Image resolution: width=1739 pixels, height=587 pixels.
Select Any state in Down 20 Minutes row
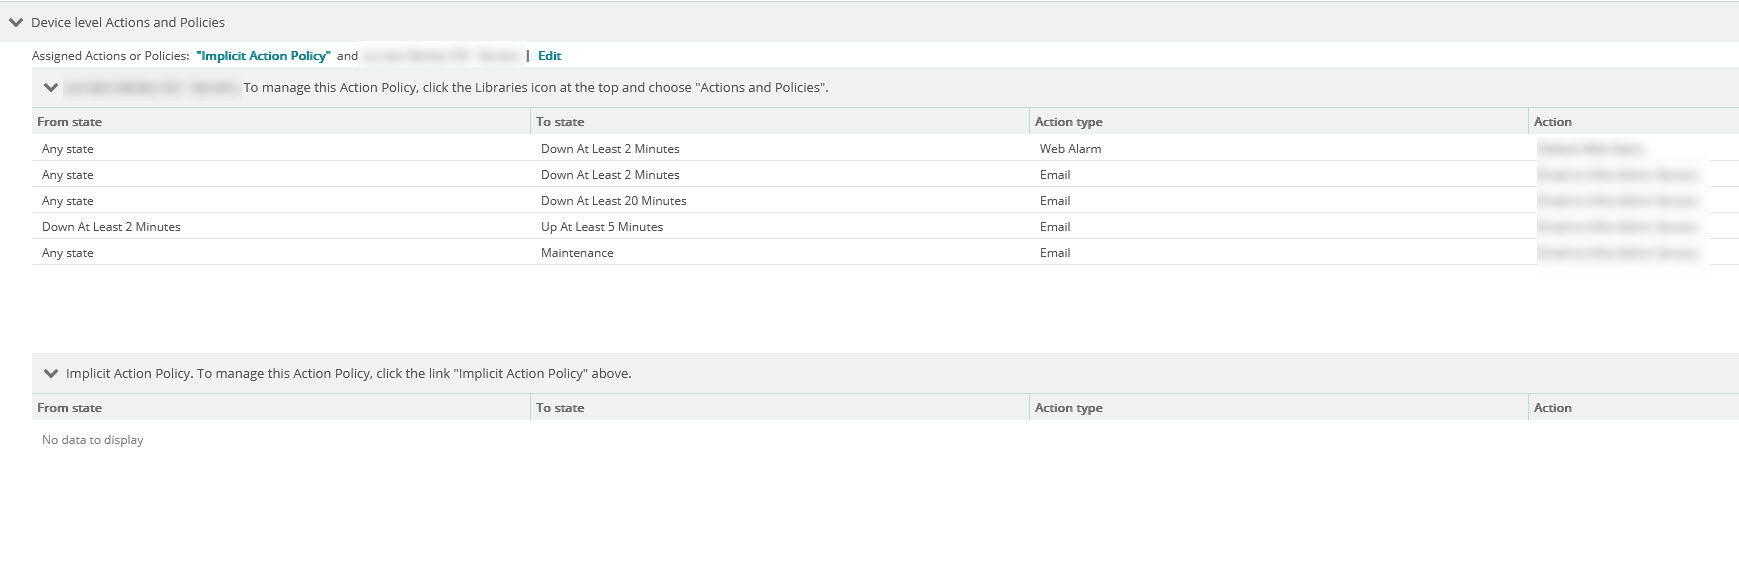[x=68, y=201]
